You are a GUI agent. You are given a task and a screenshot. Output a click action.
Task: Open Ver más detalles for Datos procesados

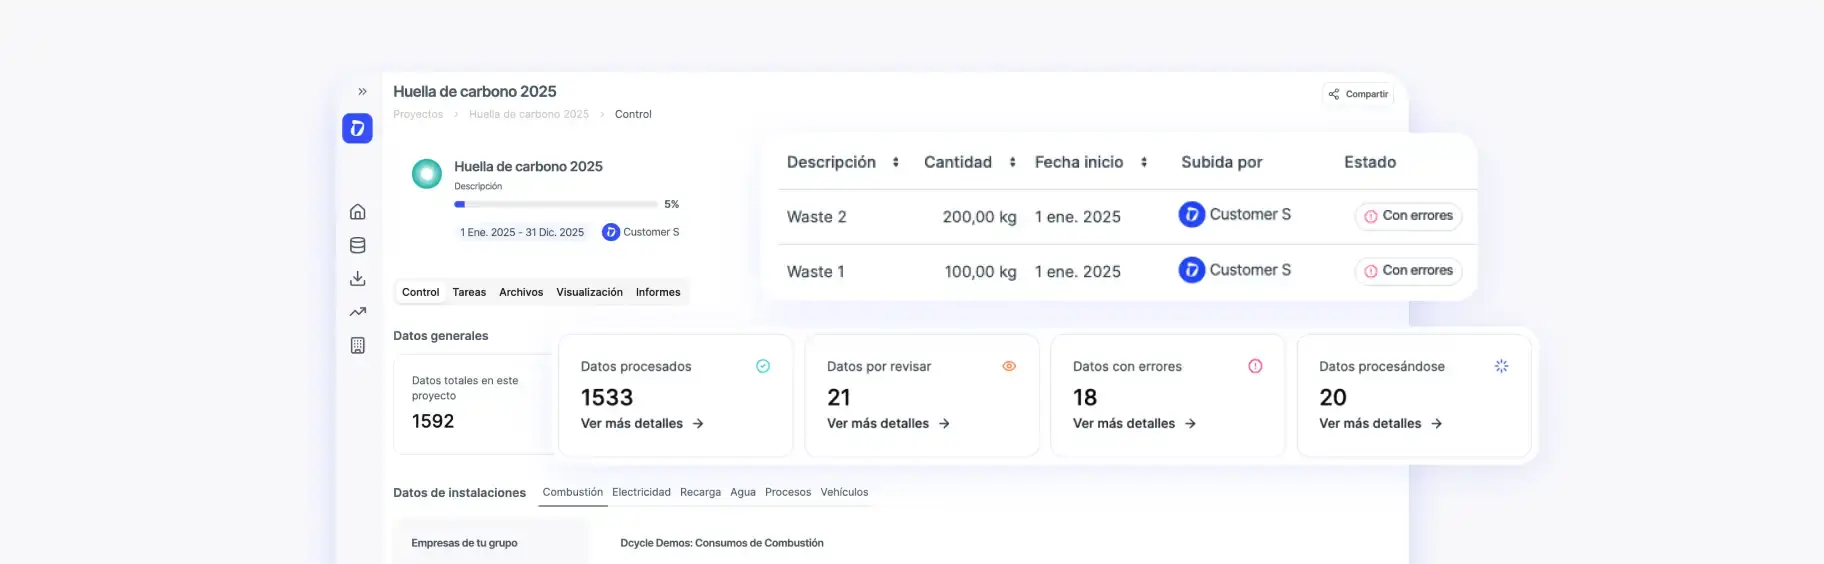point(642,424)
